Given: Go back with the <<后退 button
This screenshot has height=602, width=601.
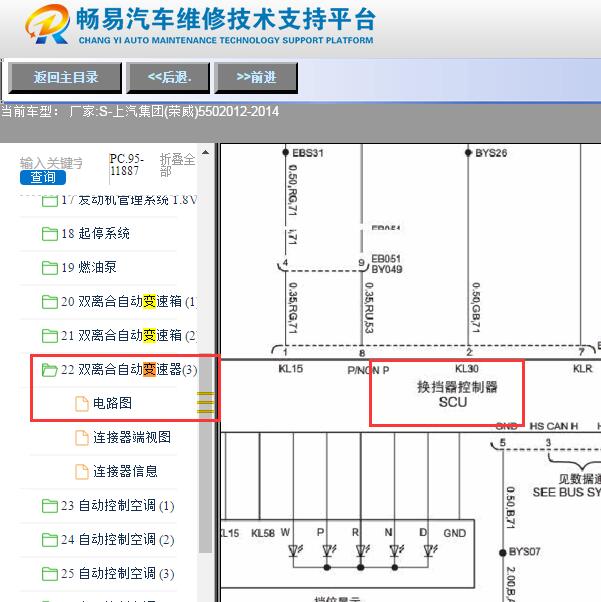Looking at the screenshot, I should [168, 78].
